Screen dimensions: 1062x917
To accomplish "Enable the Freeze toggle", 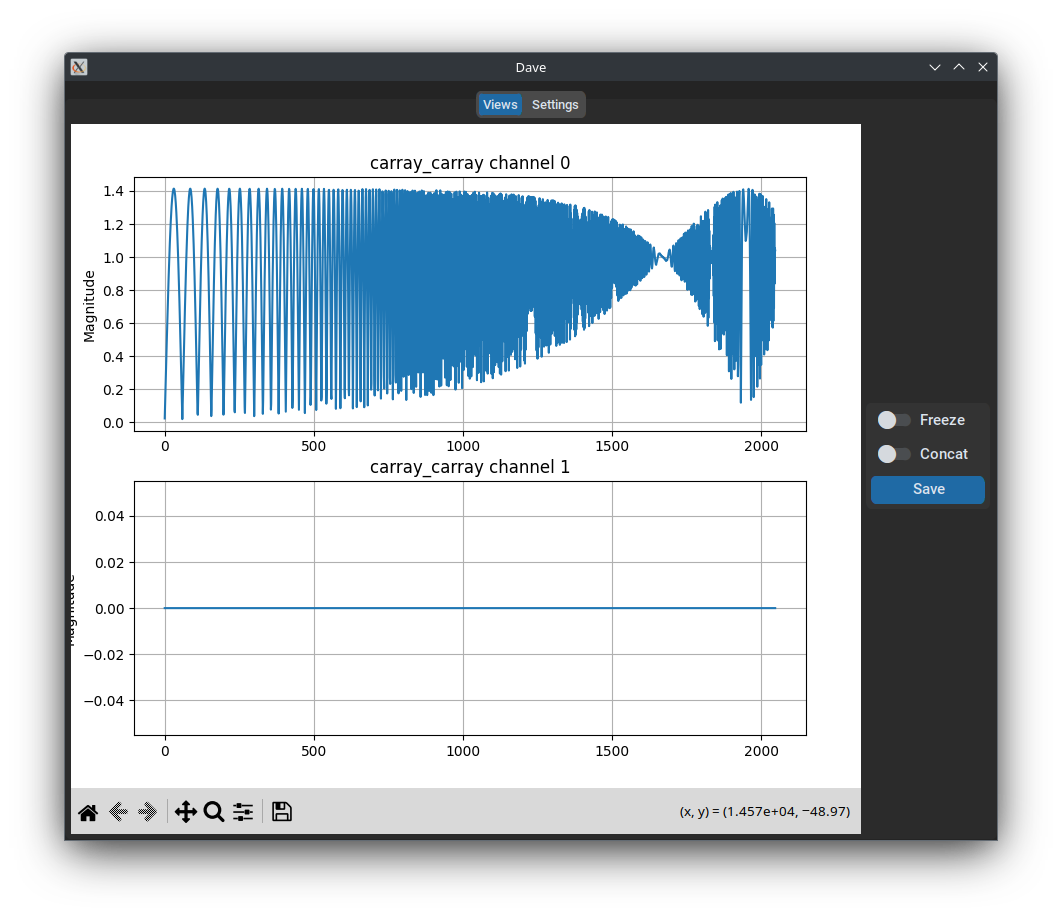I will [x=893, y=420].
